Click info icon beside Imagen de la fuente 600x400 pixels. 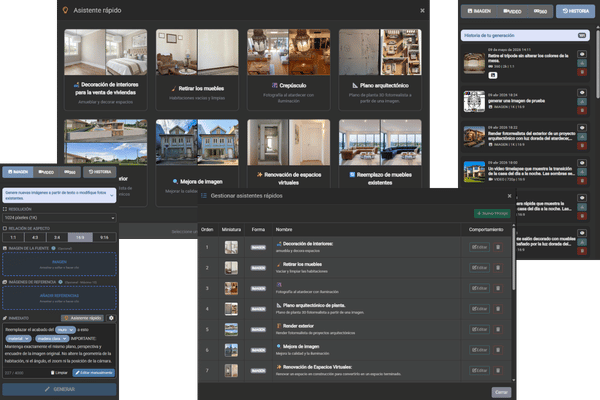tap(54, 248)
